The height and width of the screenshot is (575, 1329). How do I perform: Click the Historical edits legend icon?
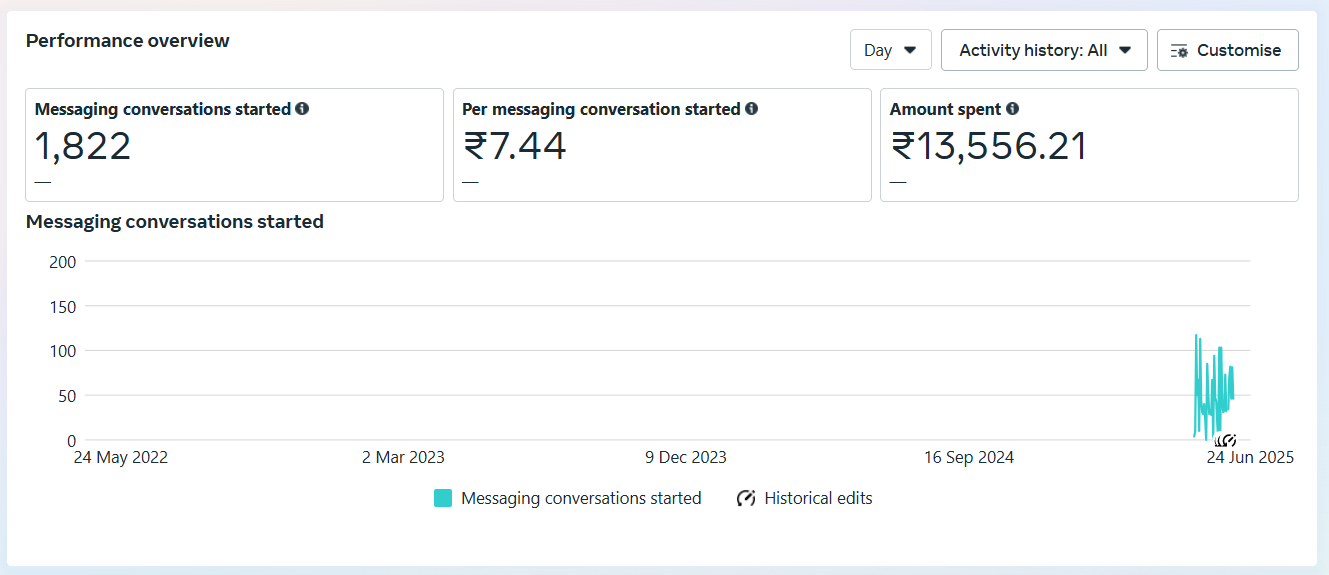(746, 498)
